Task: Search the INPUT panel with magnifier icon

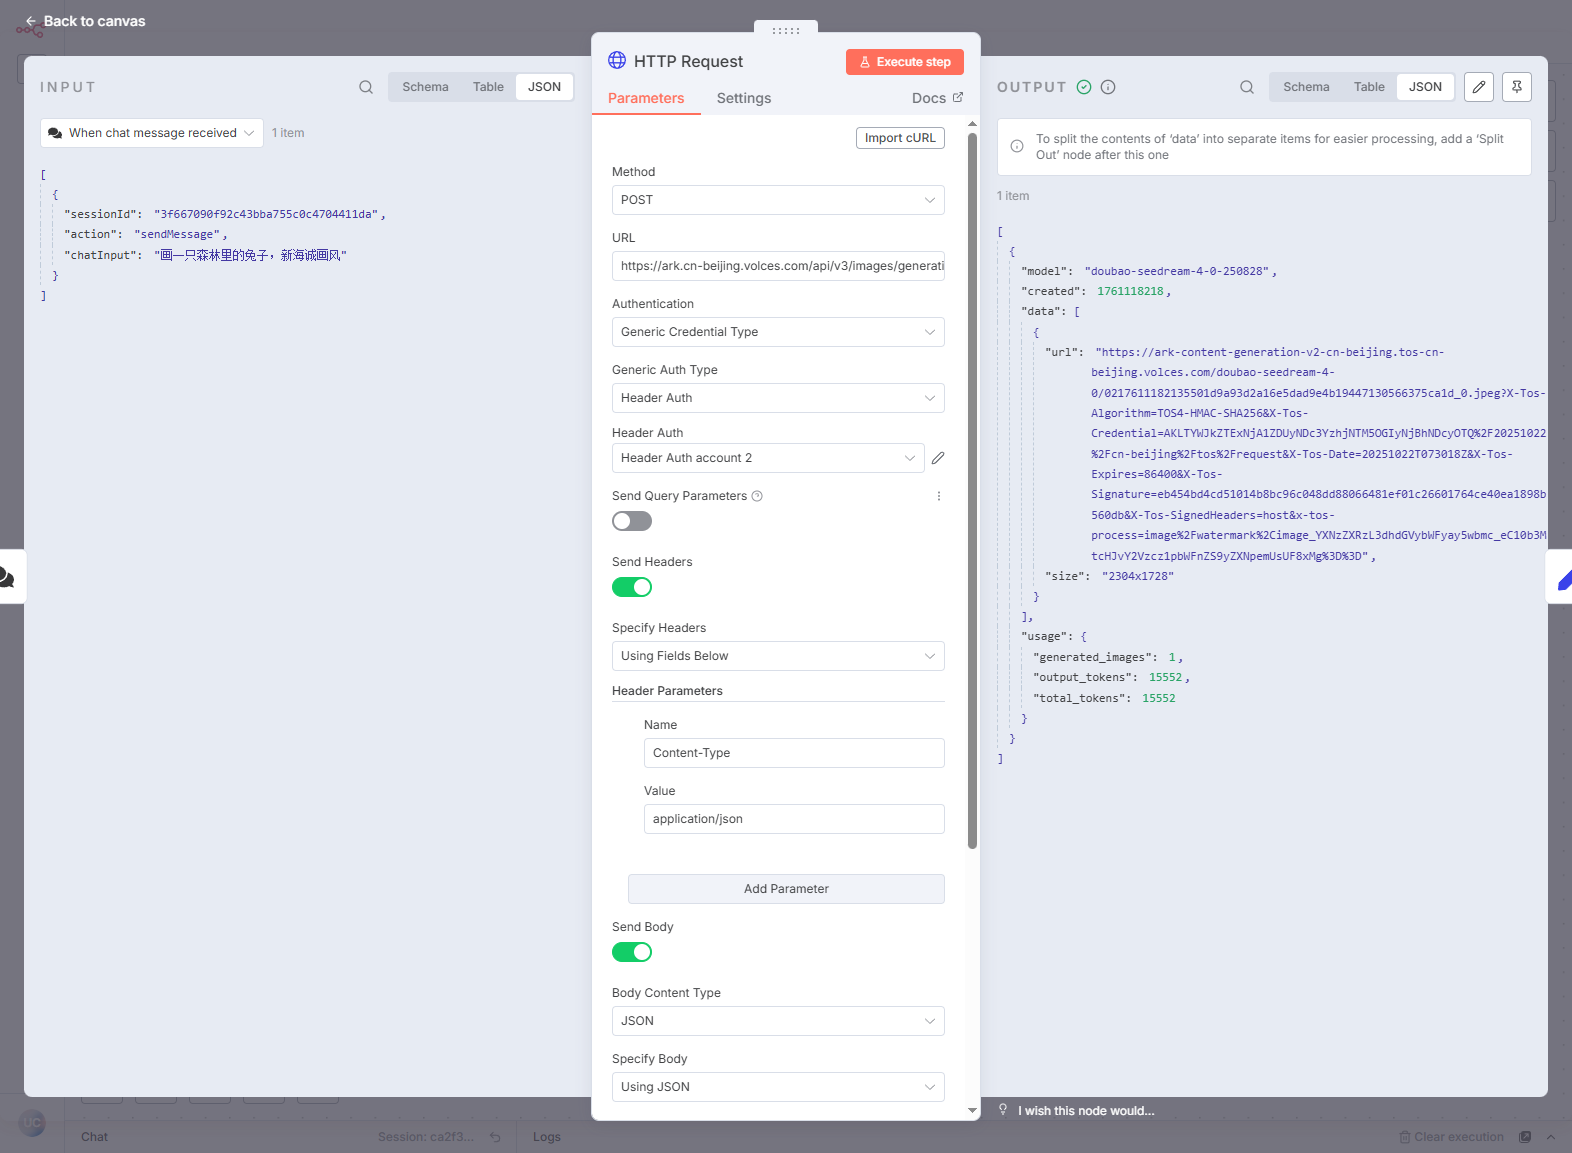Action: point(366,87)
